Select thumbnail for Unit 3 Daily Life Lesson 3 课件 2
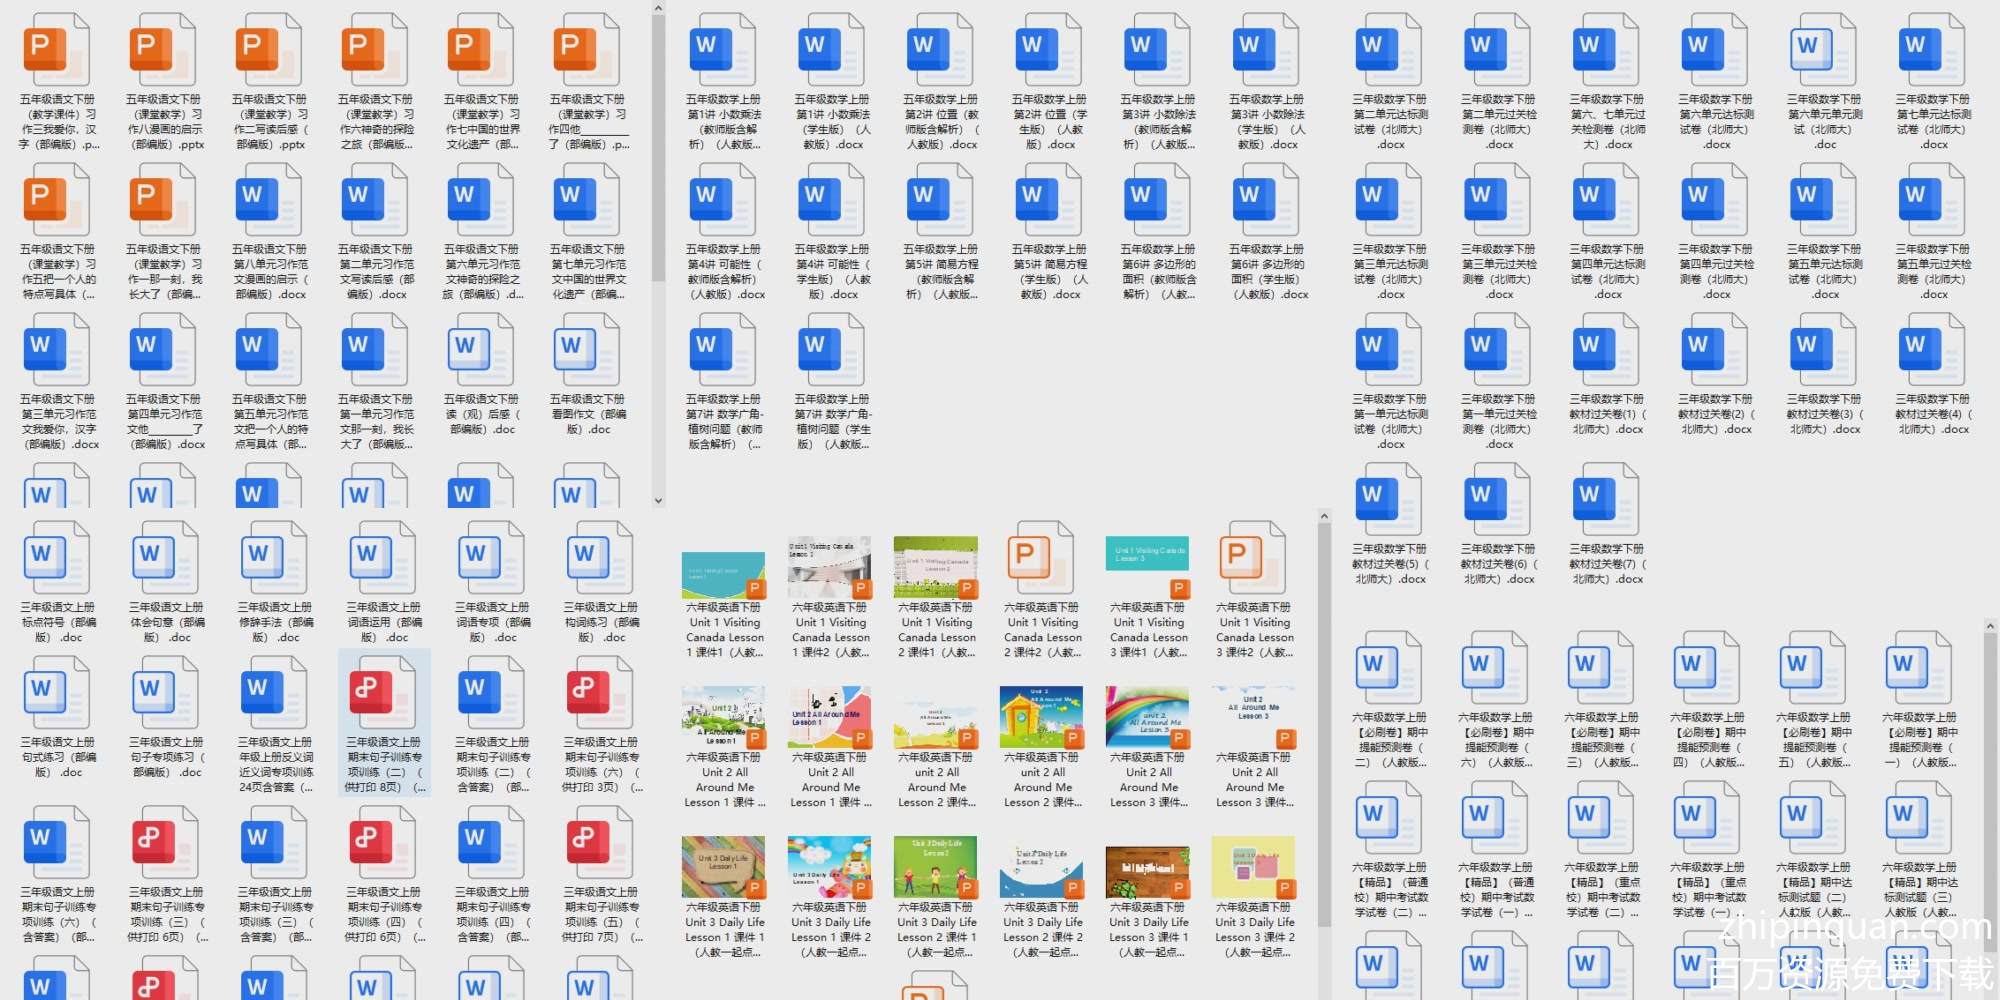This screenshot has width=2000, height=1000. (1254, 867)
